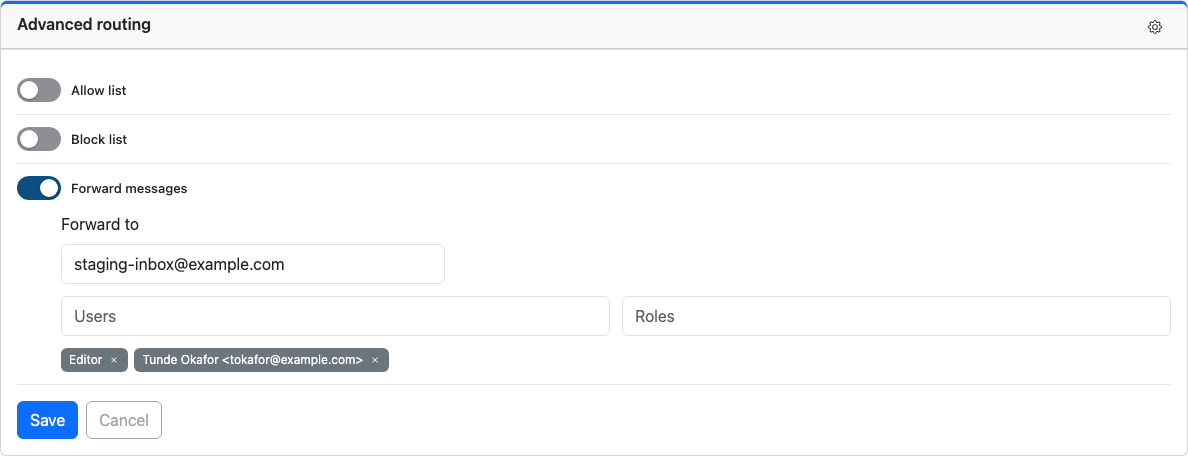Turn on the Block list switch
The image size is (1188, 457).
pyautogui.click(x=39, y=139)
